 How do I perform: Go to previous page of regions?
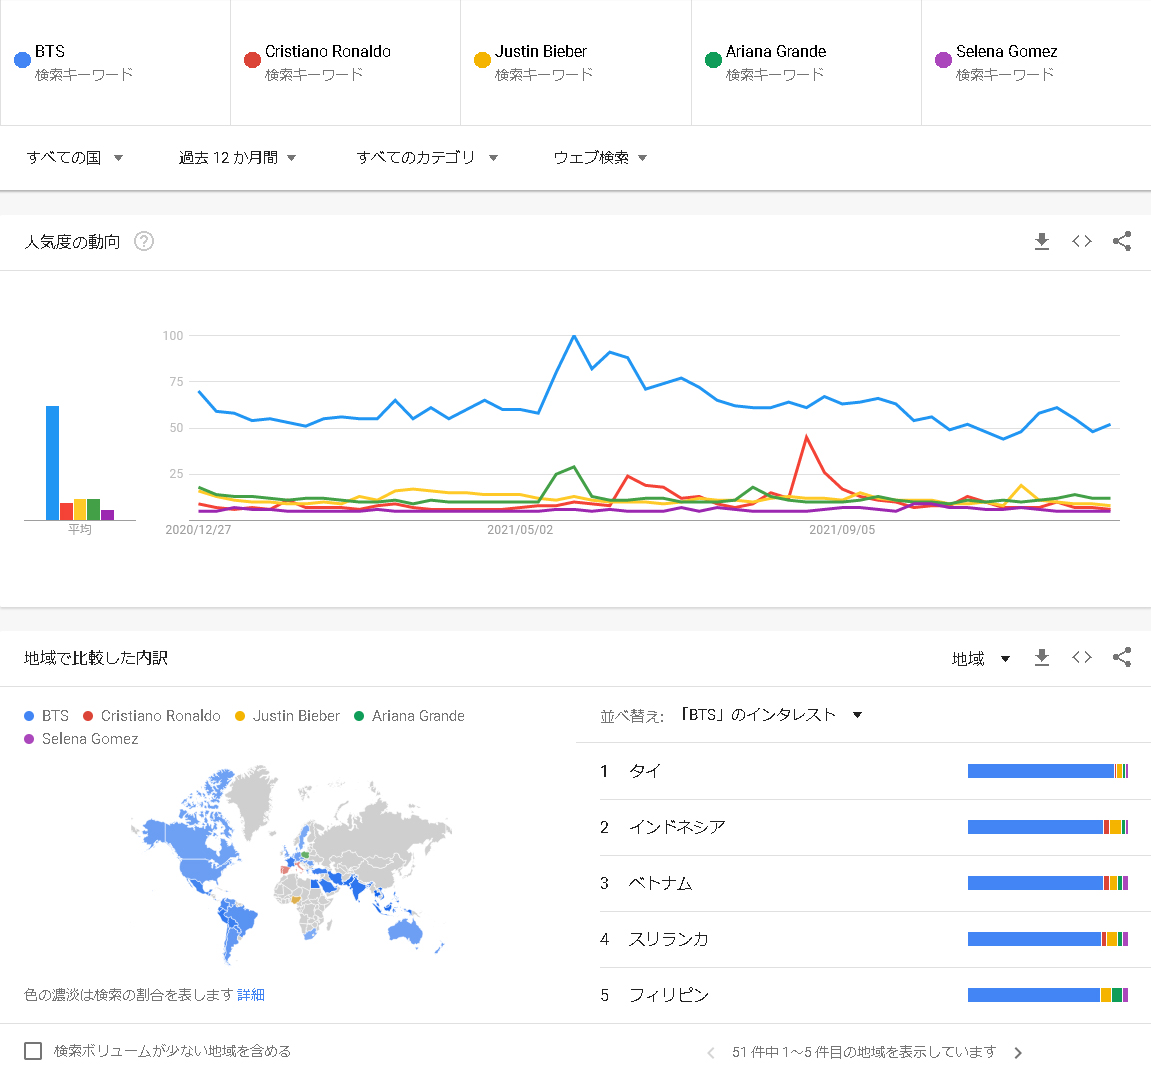coord(711,1053)
